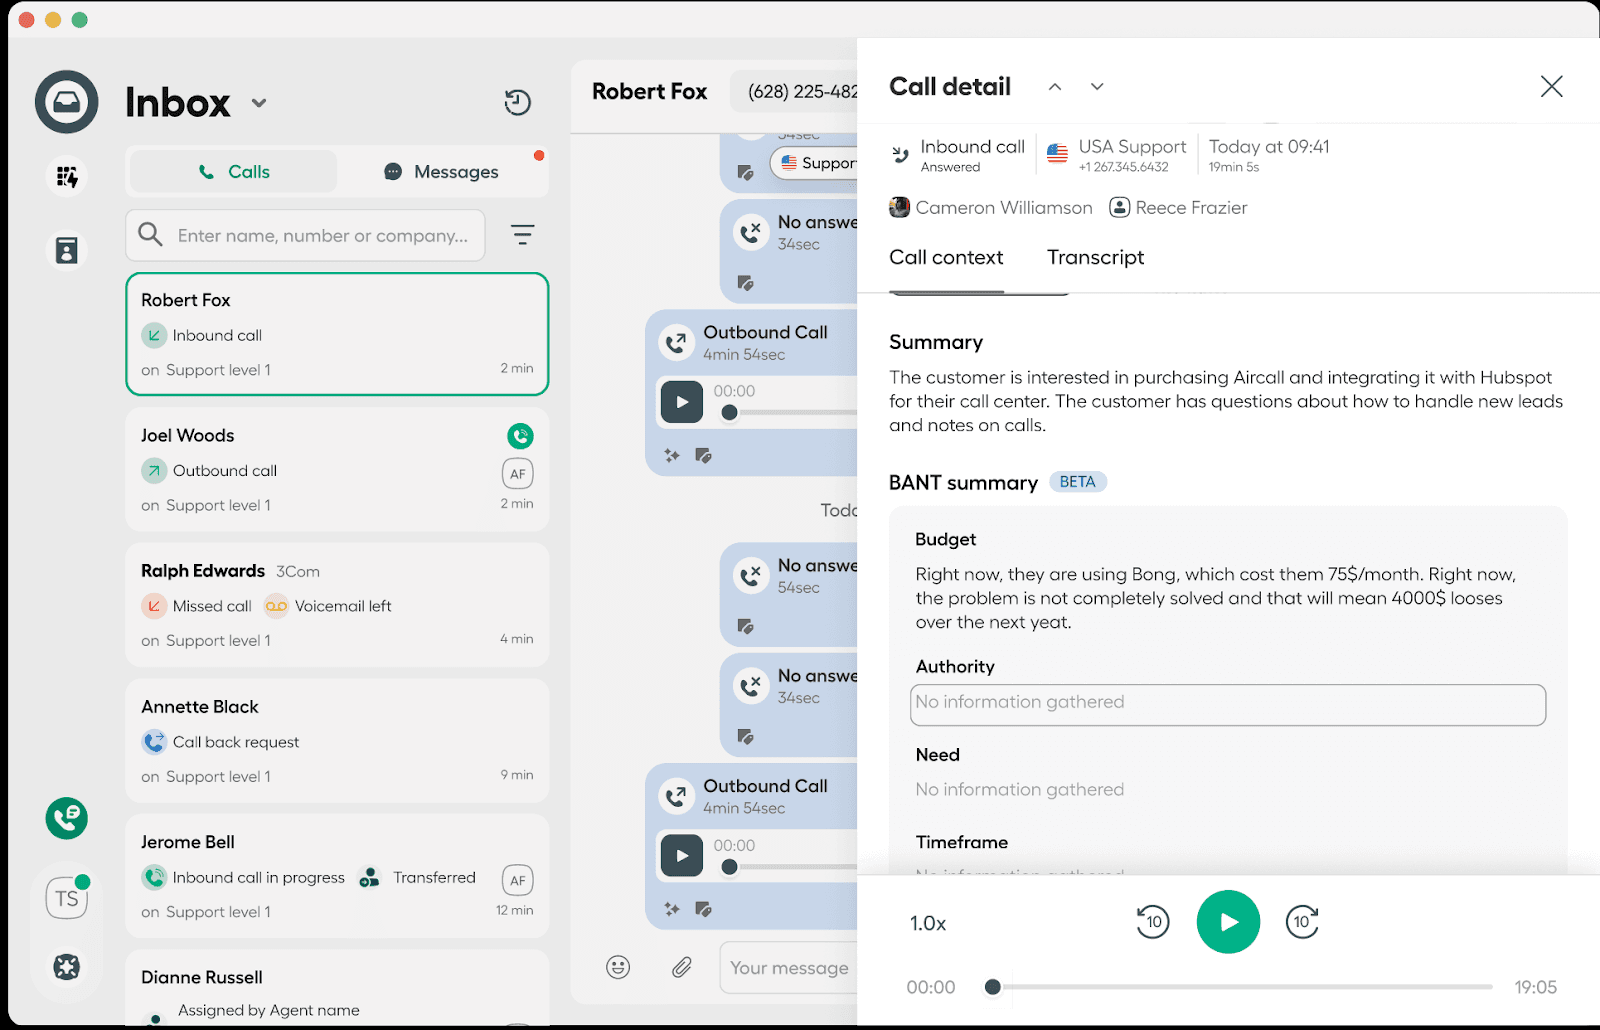Expand the Inbox dropdown arrow
The height and width of the screenshot is (1030, 1600).
tap(259, 103)
